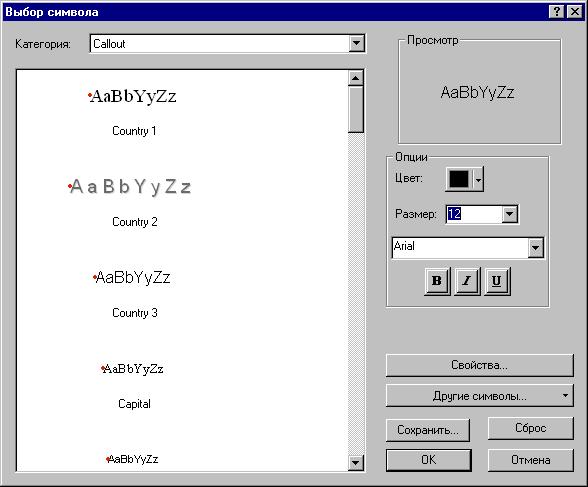Click the Сохранить... button
This screenshot has width=588, height=487.
tap(428, 430)
